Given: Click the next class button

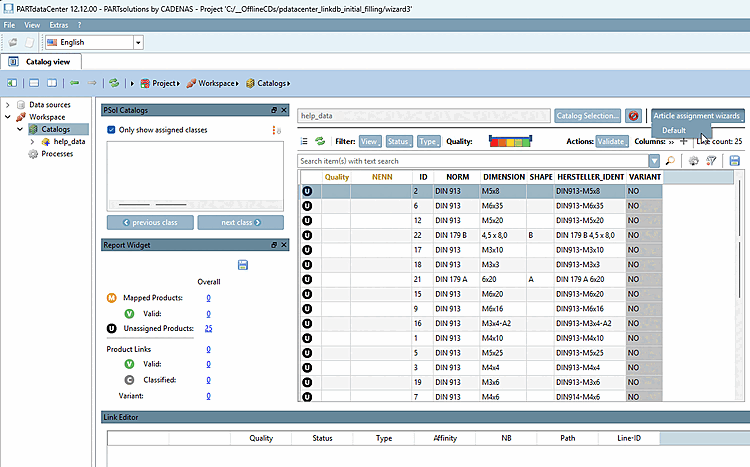Looking at the screenshot, I should pos(241,222).
